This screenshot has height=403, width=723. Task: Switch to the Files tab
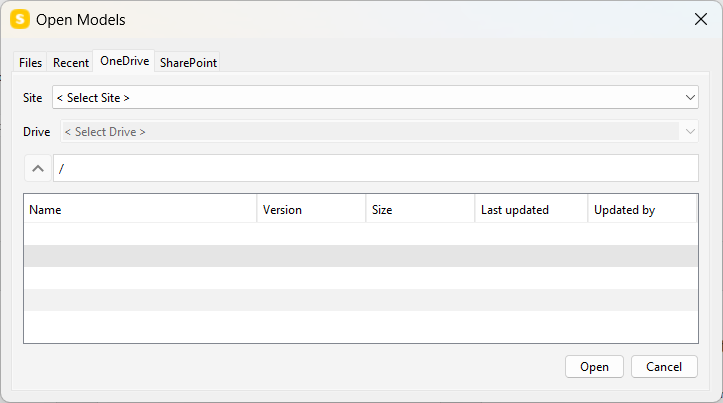tap(30, 62)
